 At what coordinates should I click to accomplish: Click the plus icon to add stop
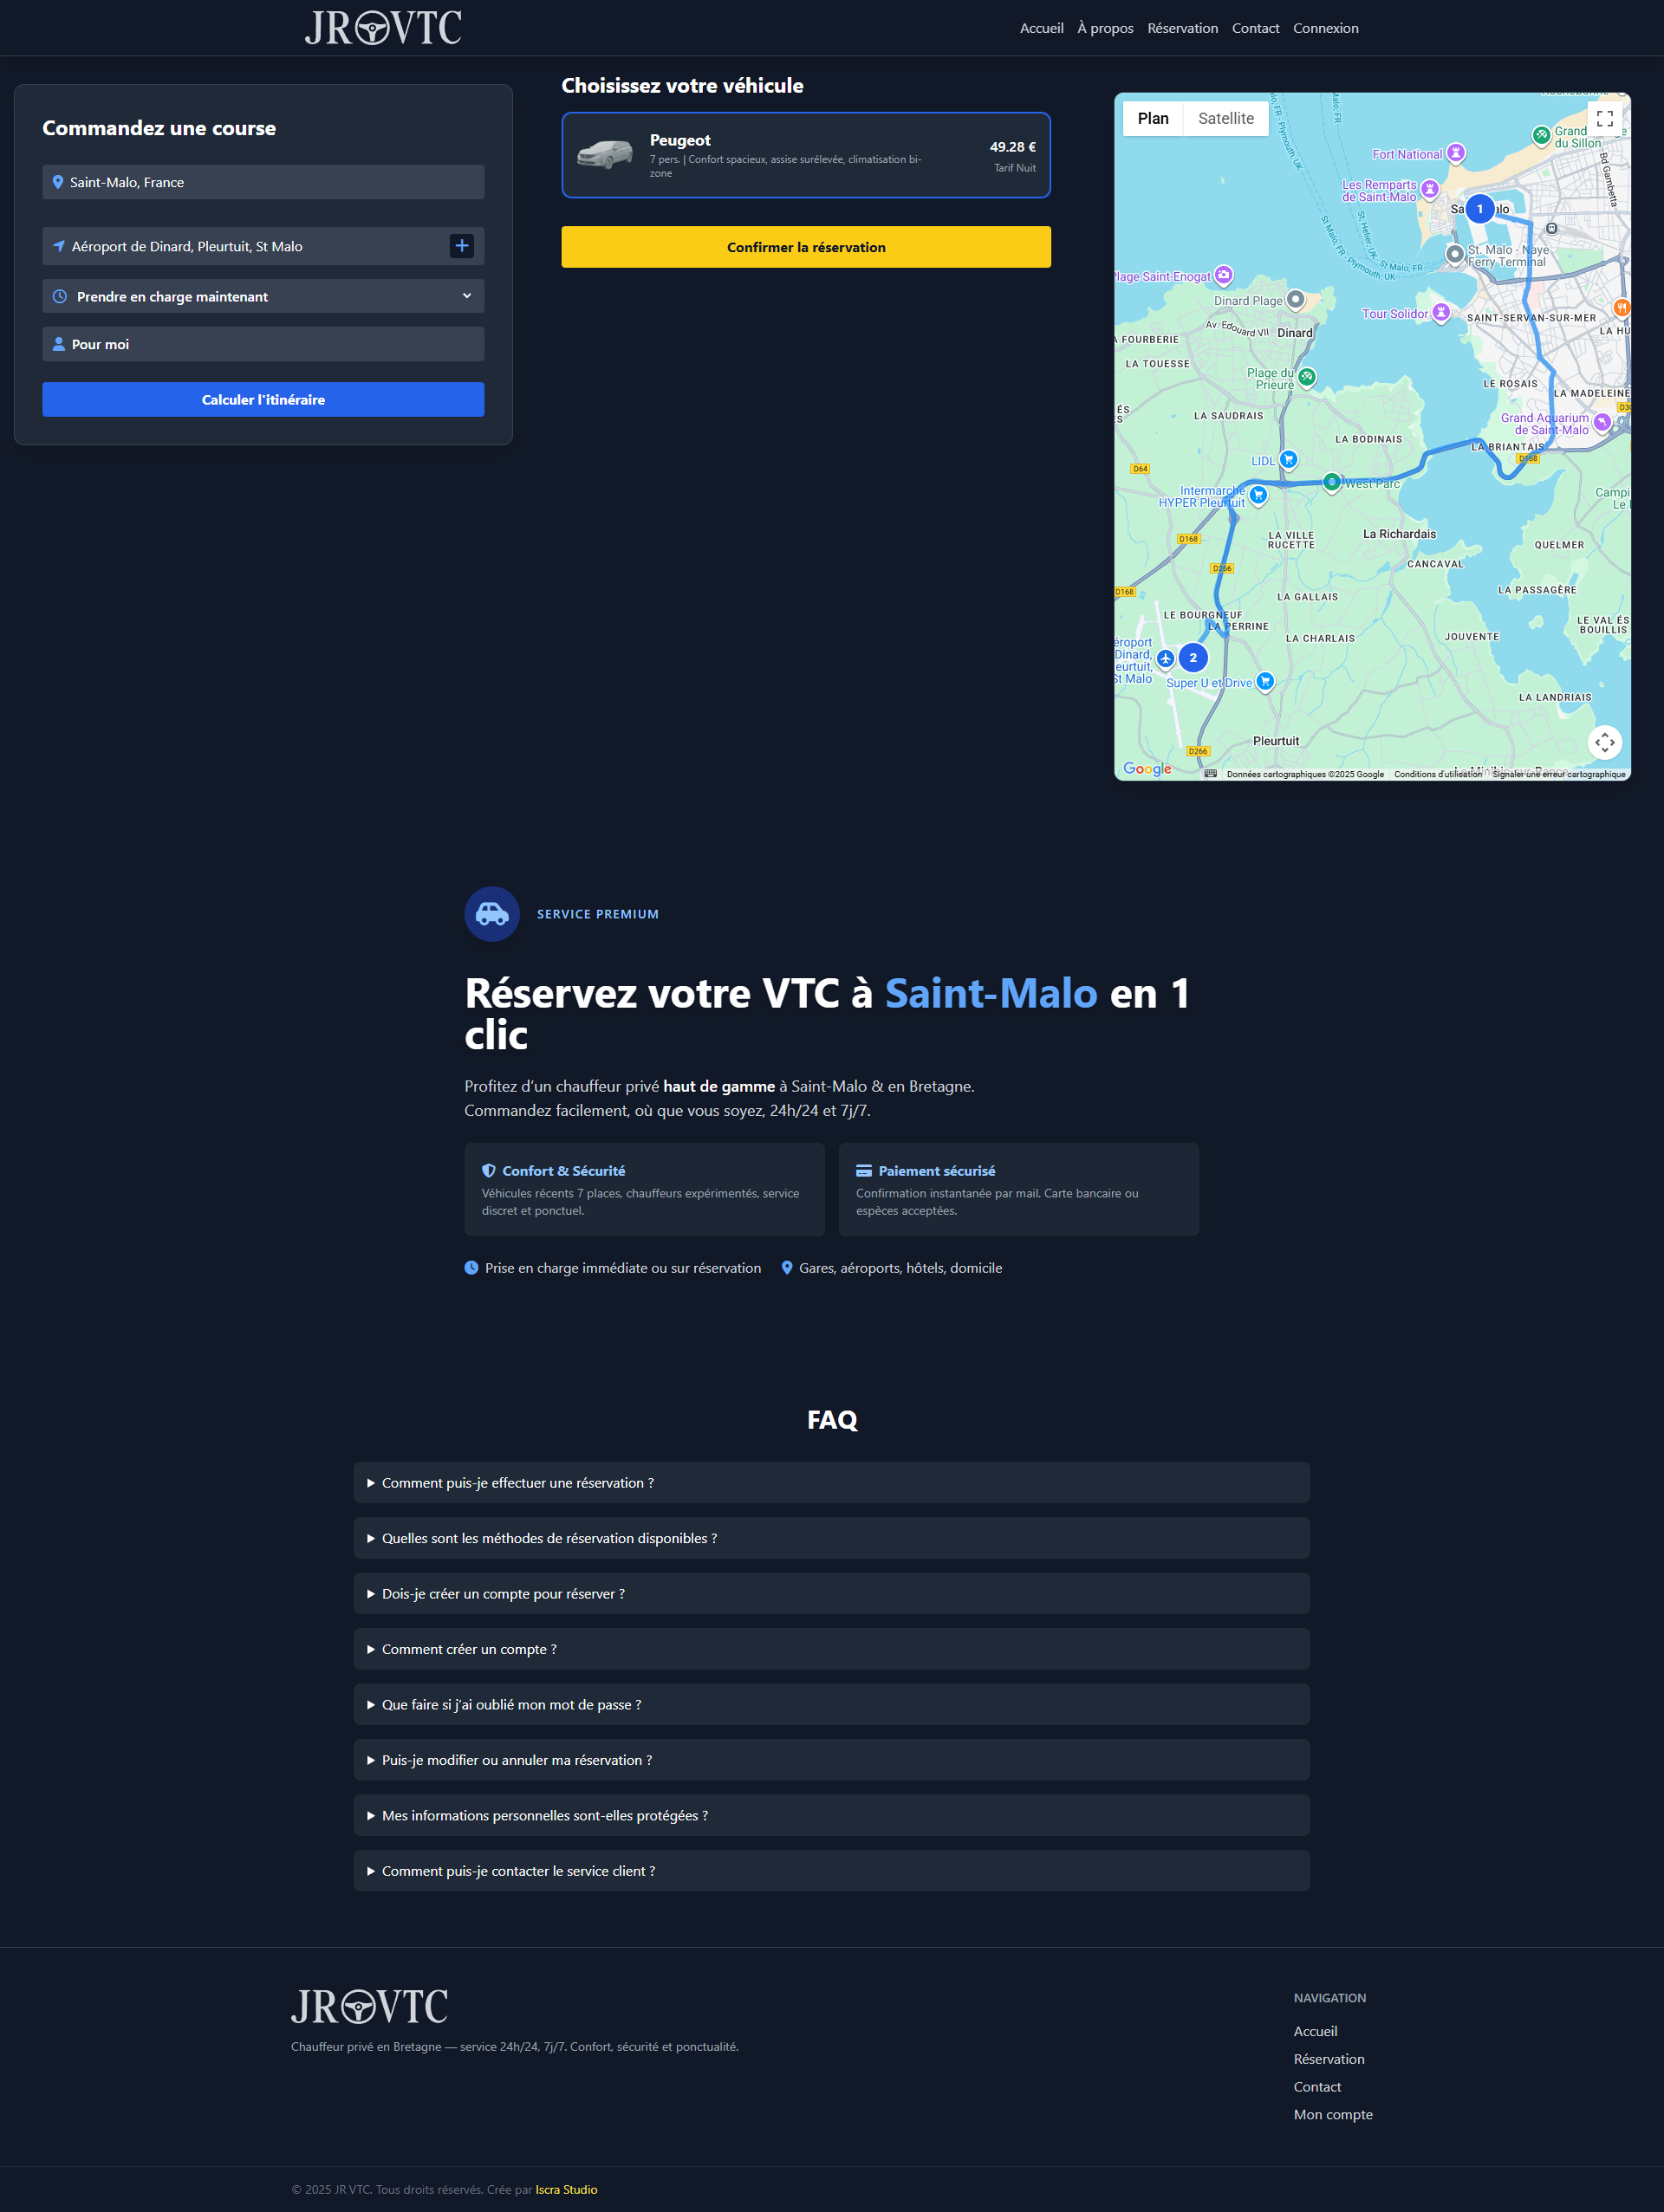(461, 246)
